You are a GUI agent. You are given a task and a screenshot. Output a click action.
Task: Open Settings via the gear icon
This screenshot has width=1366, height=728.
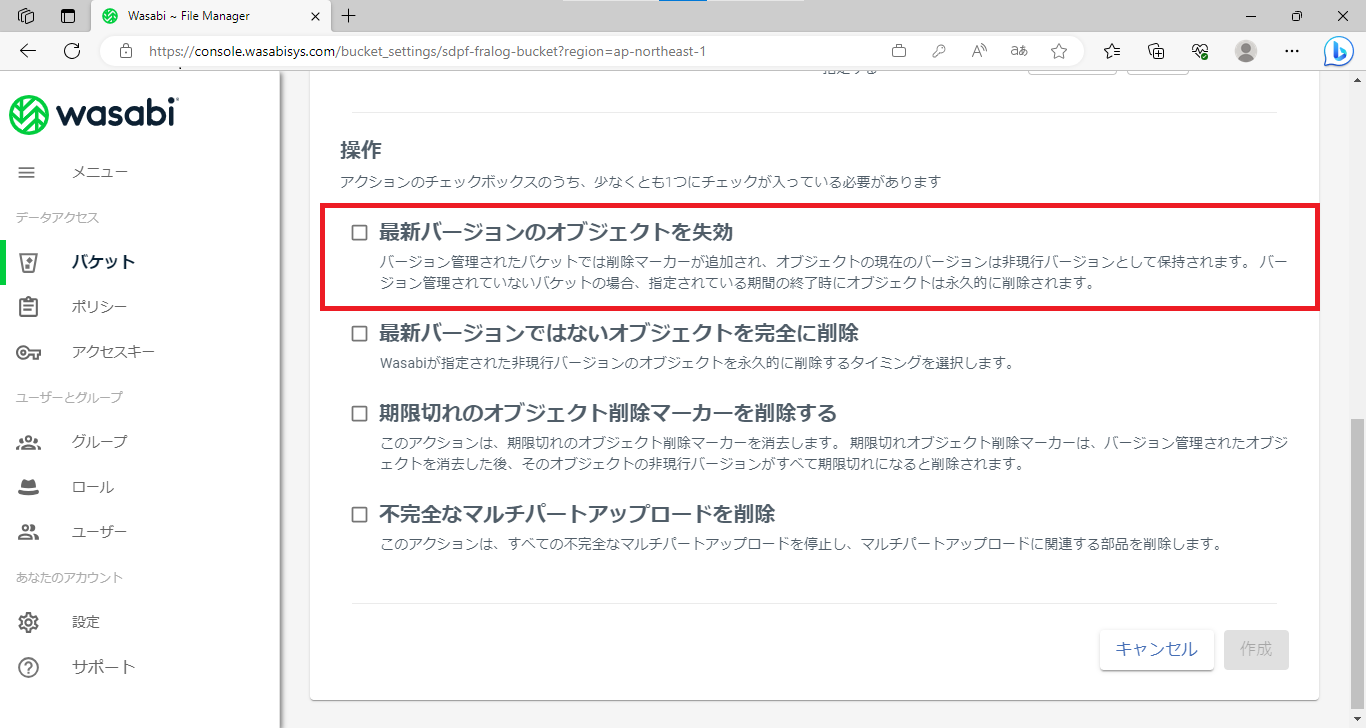[x=28, y=622]
